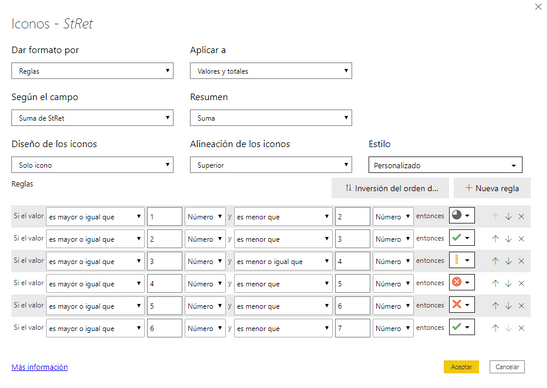Move the rule starting at 6 up

click(x=495, y=328)
